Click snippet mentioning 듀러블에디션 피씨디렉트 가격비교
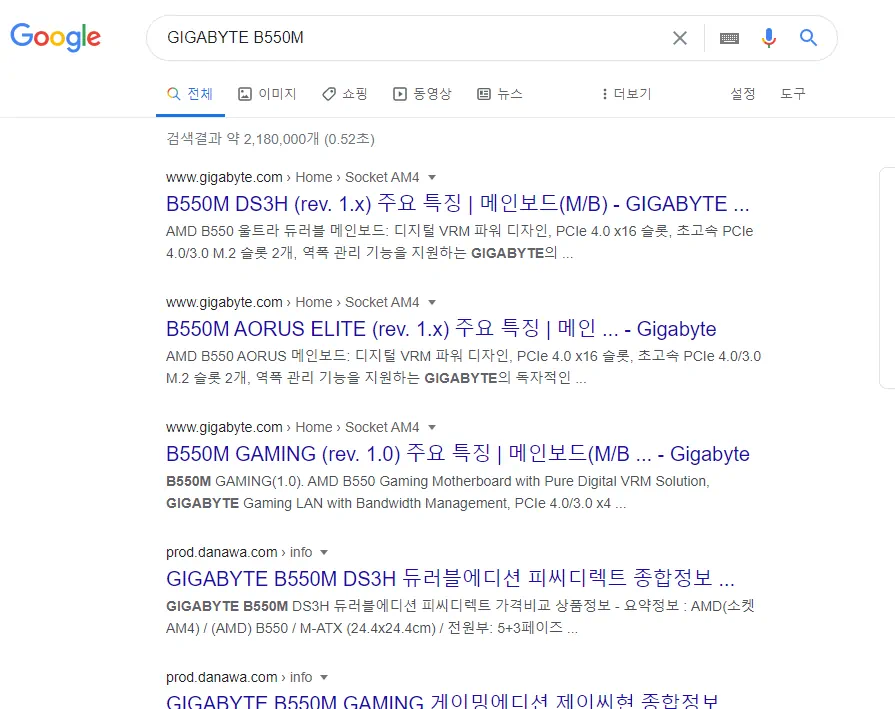This screenshot has height=709, width=895. 460,617
